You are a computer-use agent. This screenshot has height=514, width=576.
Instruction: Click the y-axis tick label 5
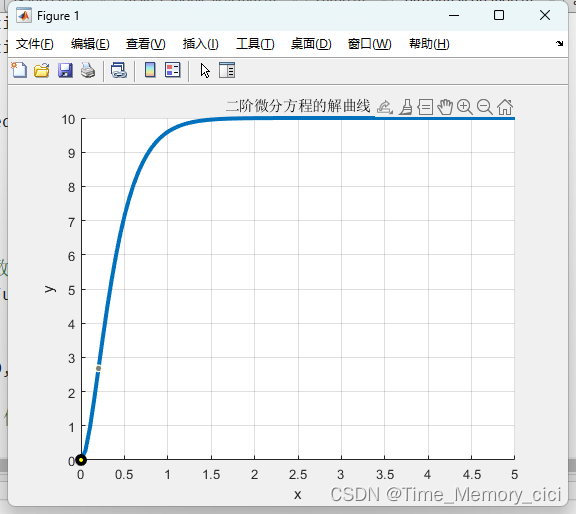pos(72,290)
